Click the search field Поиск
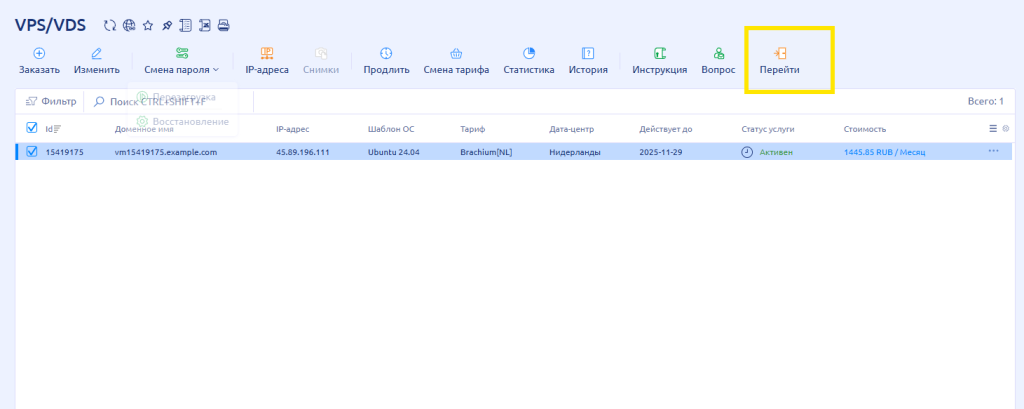This screenshot has height=409, width=1024. click(x=160, y=101)
